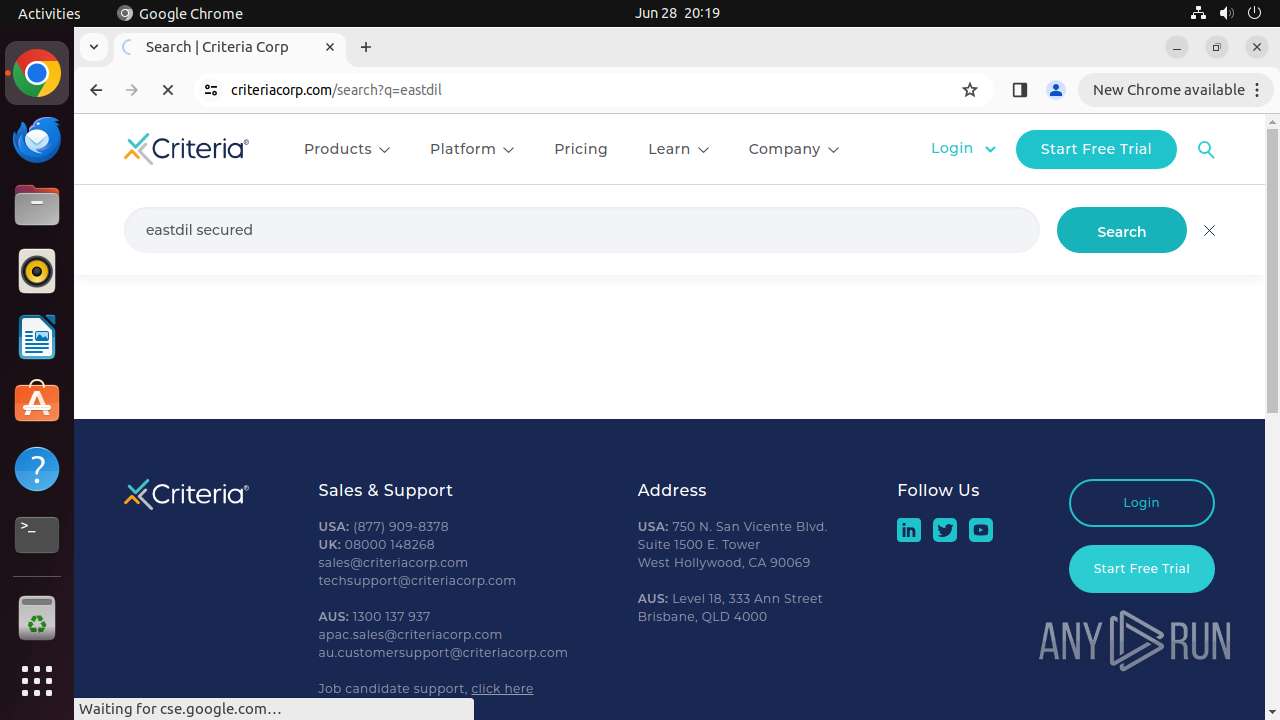Stop loading the page
The width and height of the screenshot is (1280, 720).
168,90
